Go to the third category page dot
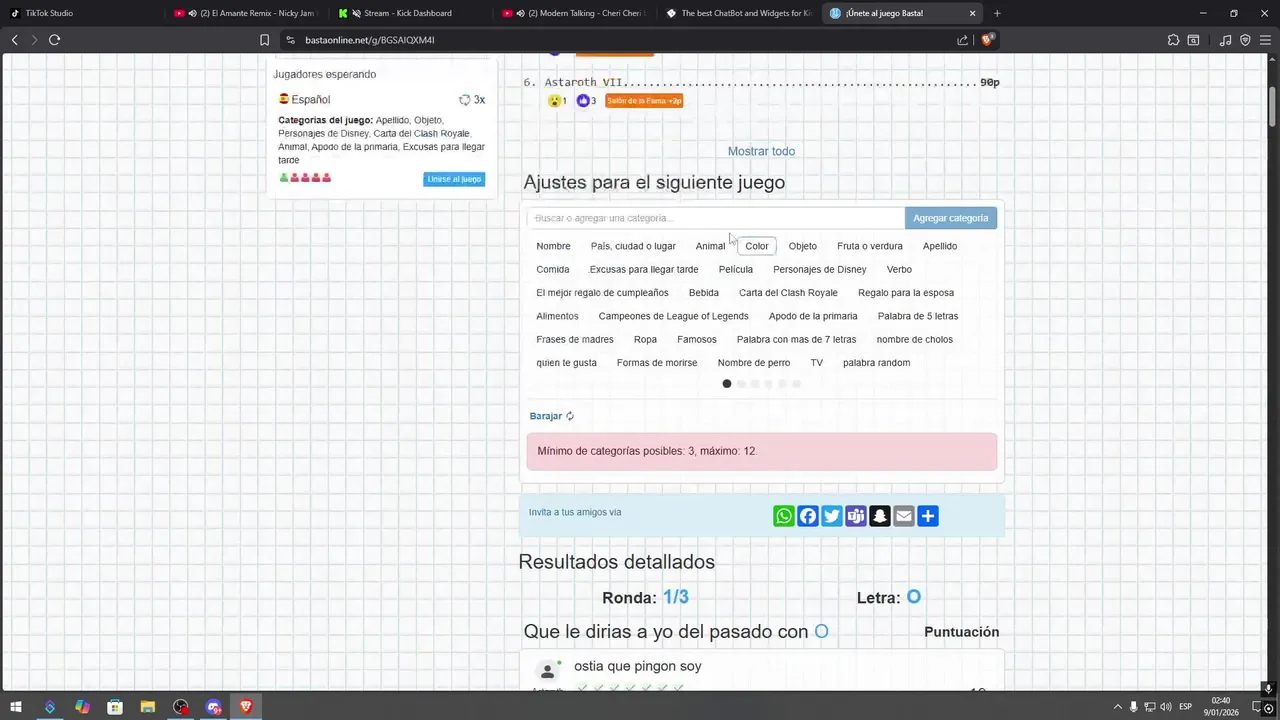The width and height of the screenshot is (1280, 720). pyautogui.click(x=755, y=384)
